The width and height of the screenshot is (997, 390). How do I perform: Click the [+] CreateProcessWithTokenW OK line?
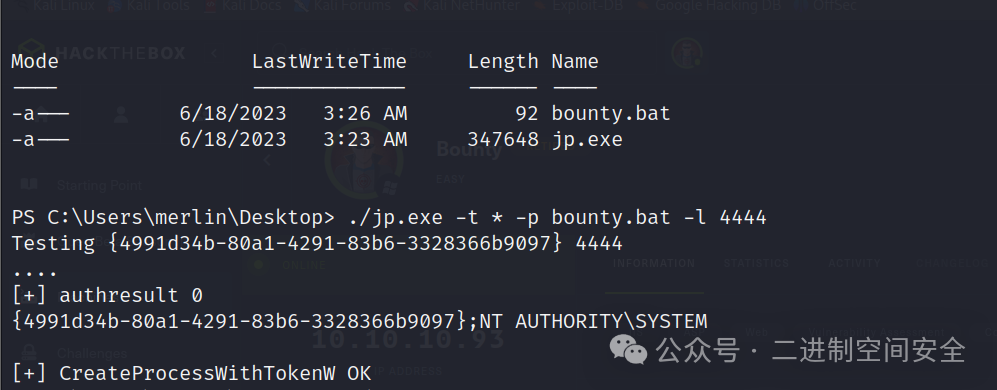191,373
